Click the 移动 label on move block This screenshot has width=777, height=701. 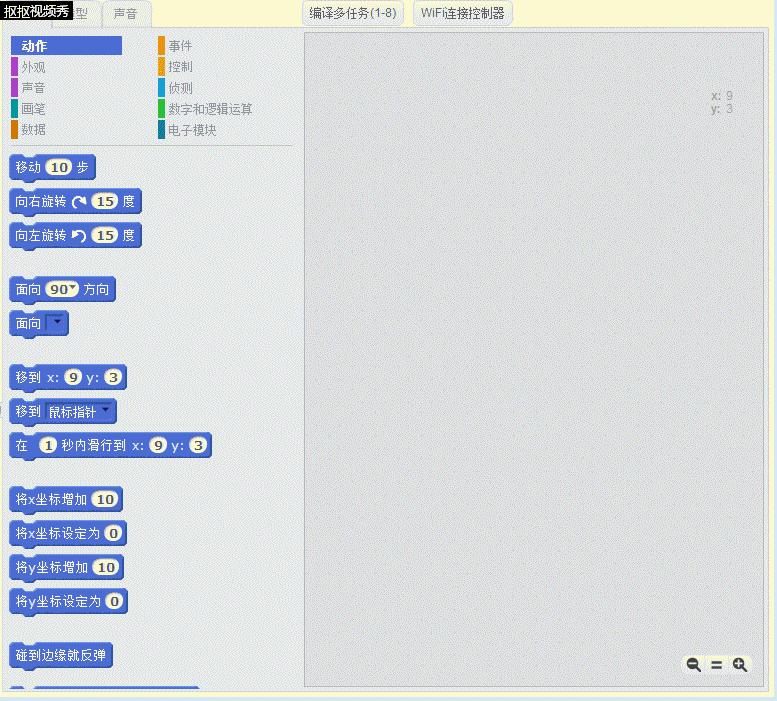tap(28, 167)
